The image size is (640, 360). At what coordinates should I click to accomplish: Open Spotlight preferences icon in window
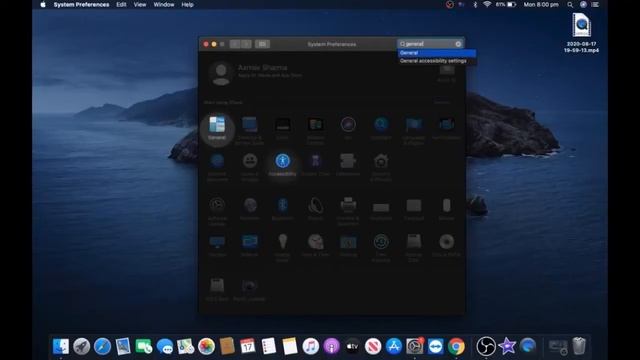click(x=381, y=124)
